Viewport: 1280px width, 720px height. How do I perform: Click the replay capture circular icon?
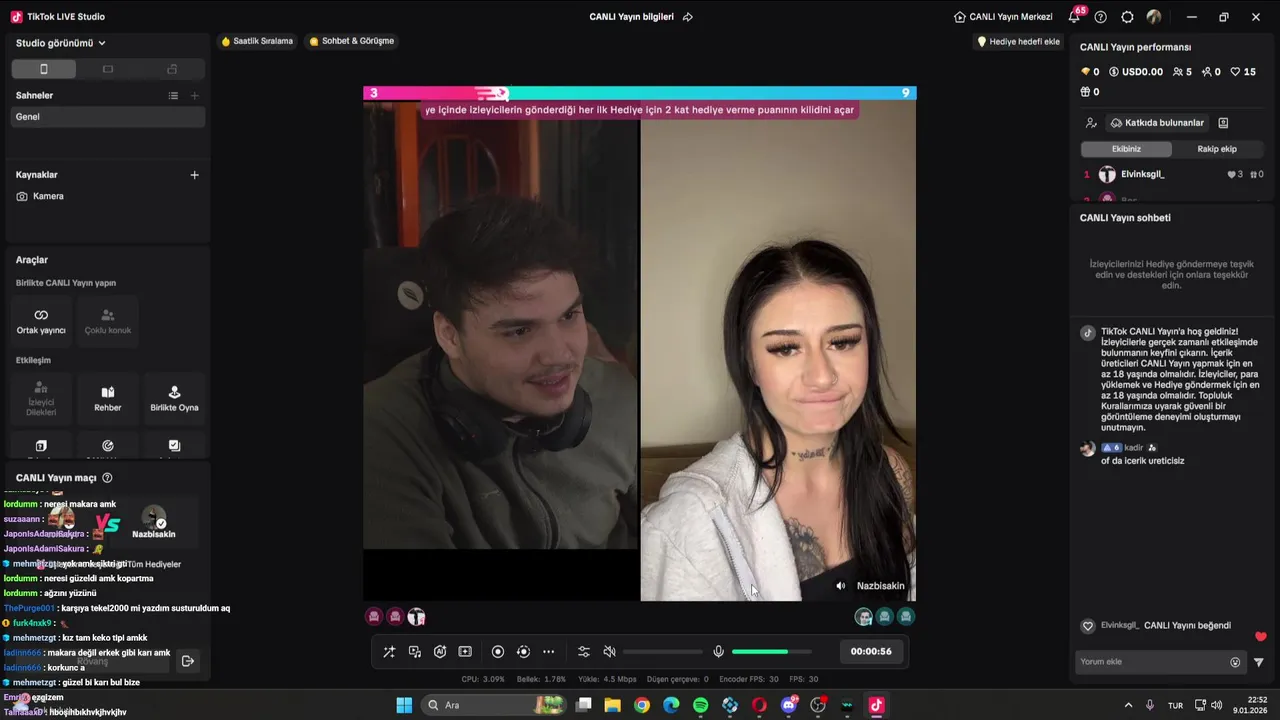coord(523,652)
